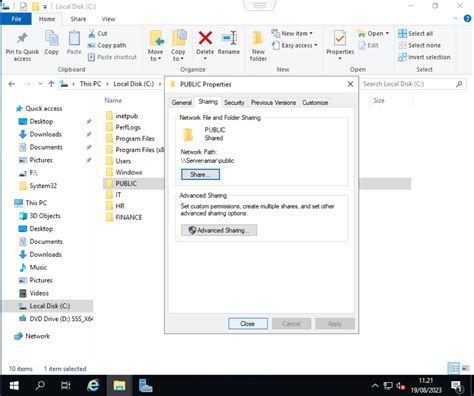Click Copy path in ribbon
Screen dimensions: 474x396
pos(107,45)
